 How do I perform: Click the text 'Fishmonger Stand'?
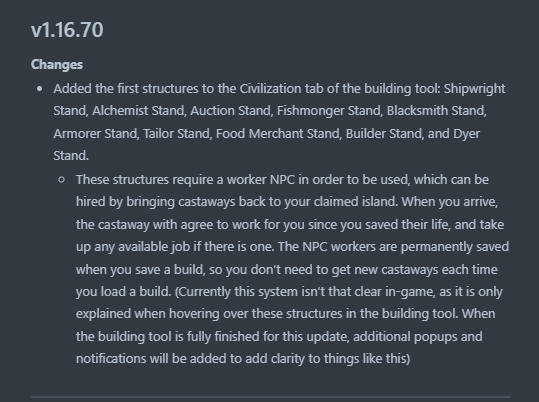point(329,111)
